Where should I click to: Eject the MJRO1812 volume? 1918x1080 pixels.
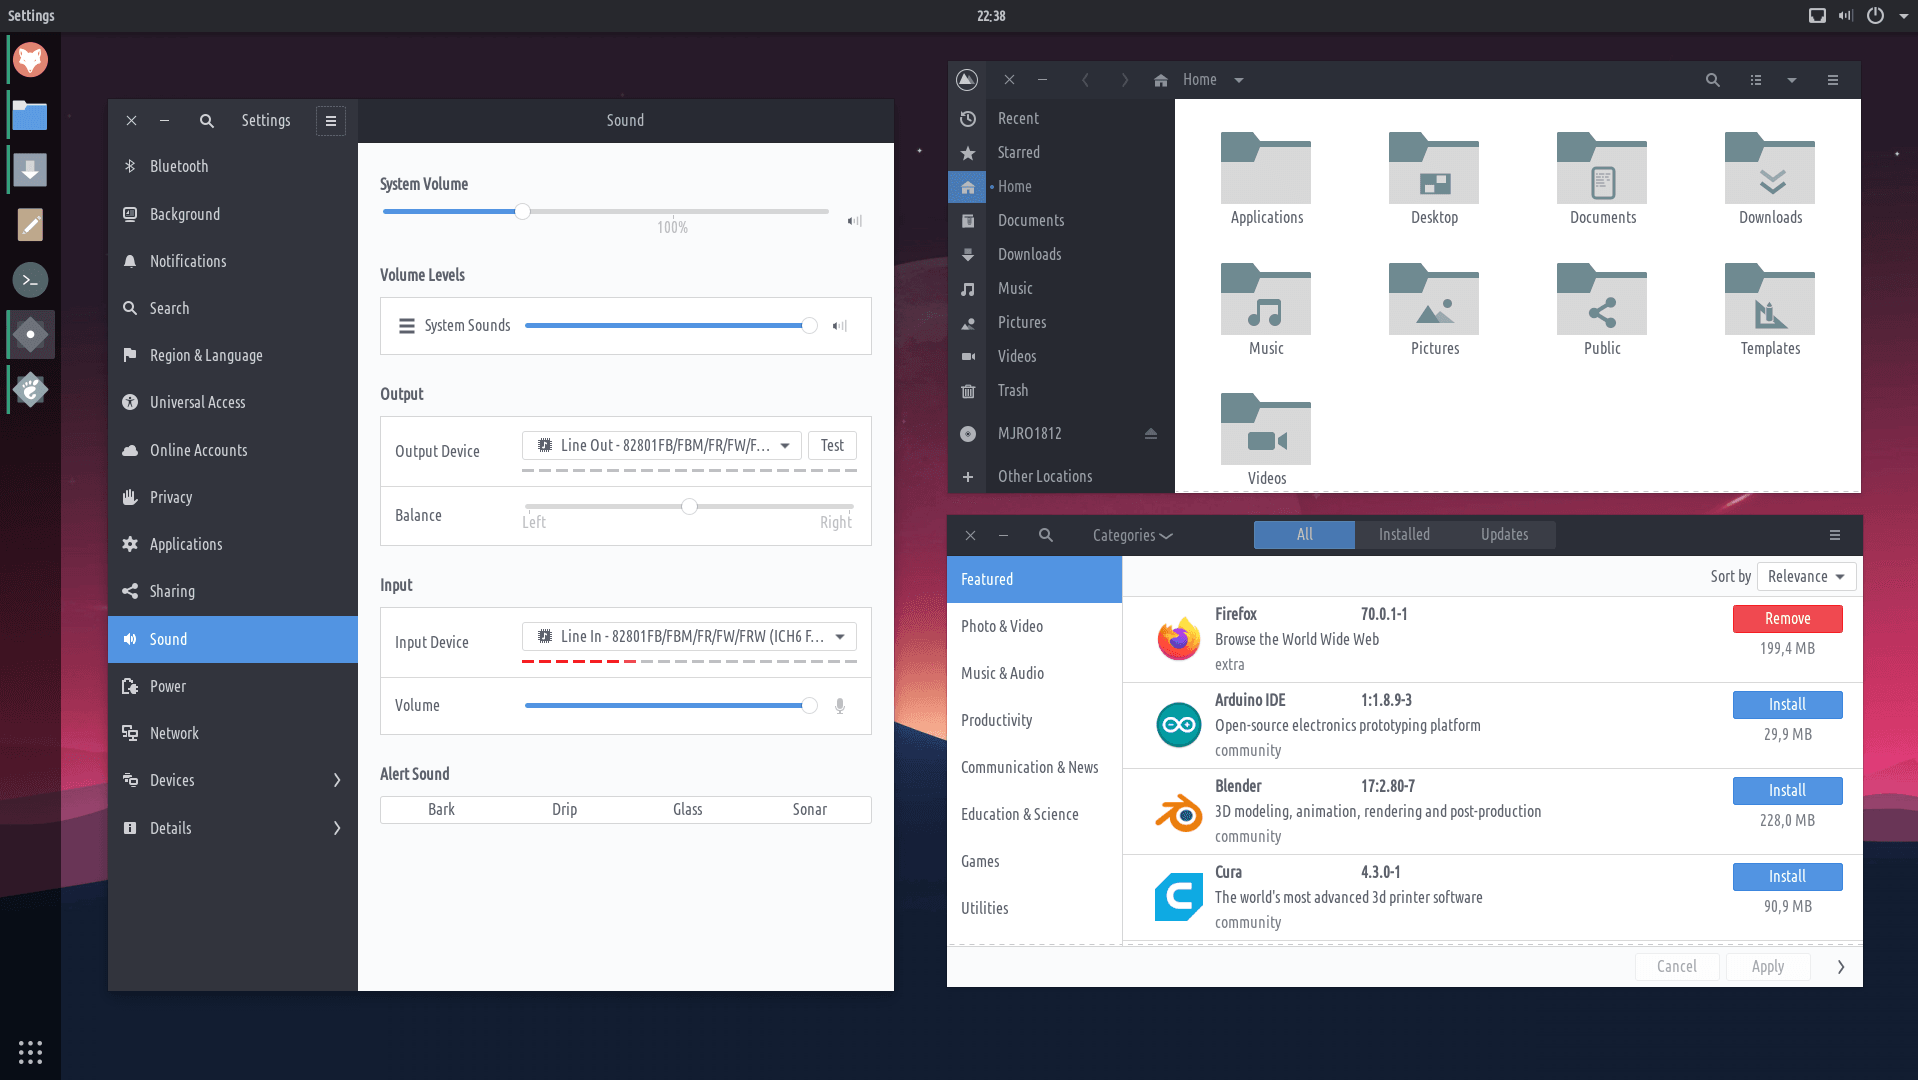(1150, 434)
